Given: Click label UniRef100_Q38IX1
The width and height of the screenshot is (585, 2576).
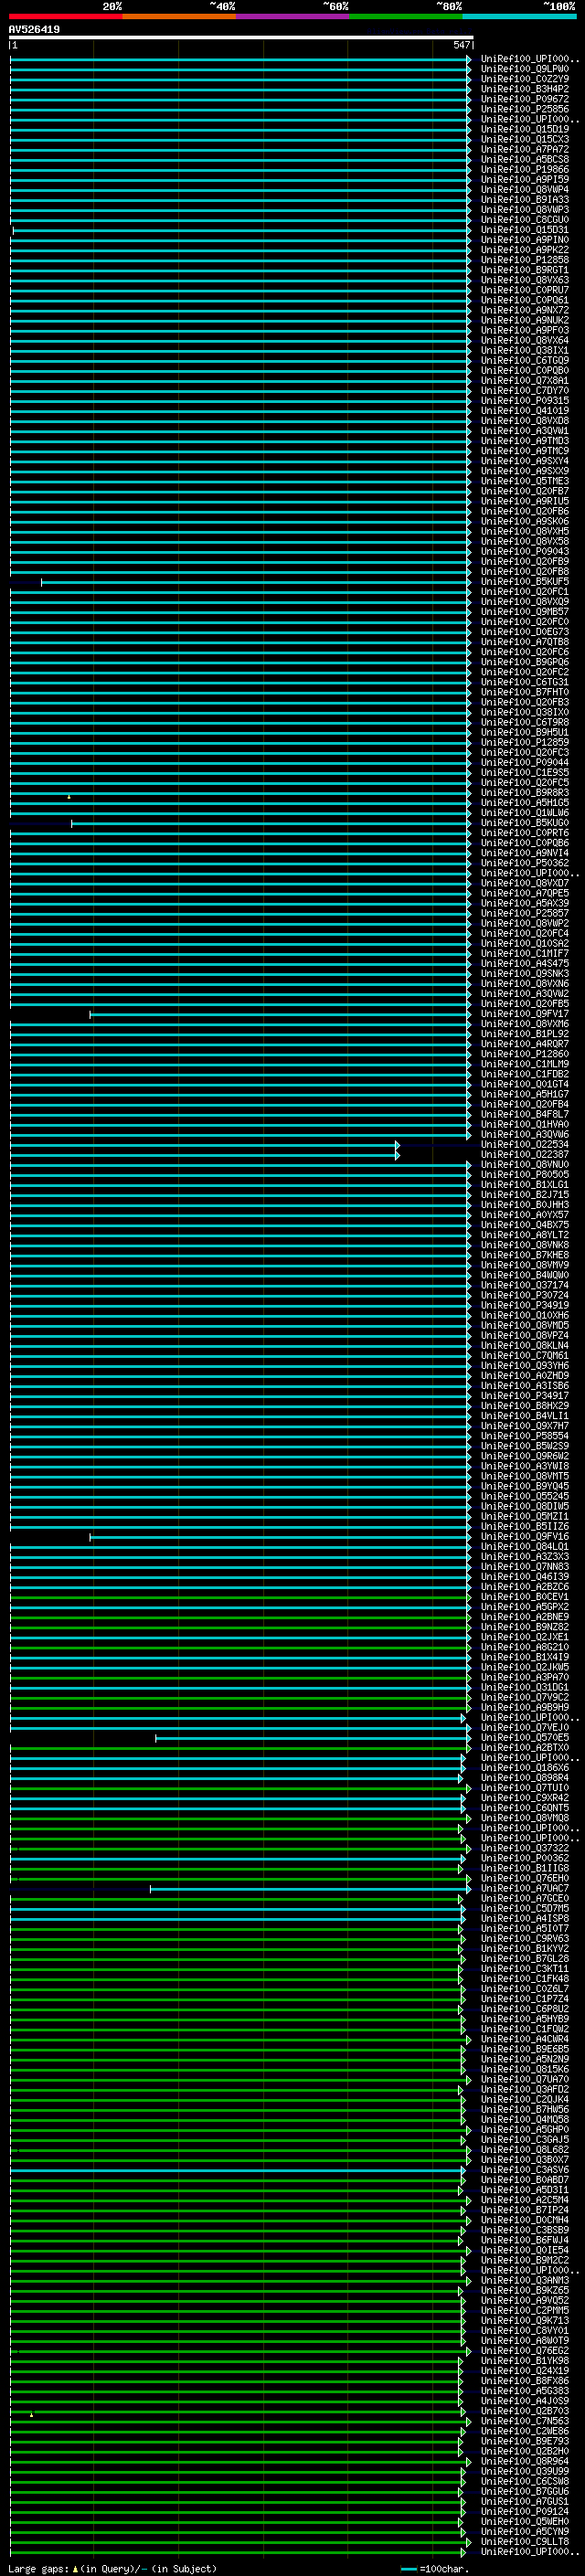Looking at the screenshot, I should [x=524, y=351].
